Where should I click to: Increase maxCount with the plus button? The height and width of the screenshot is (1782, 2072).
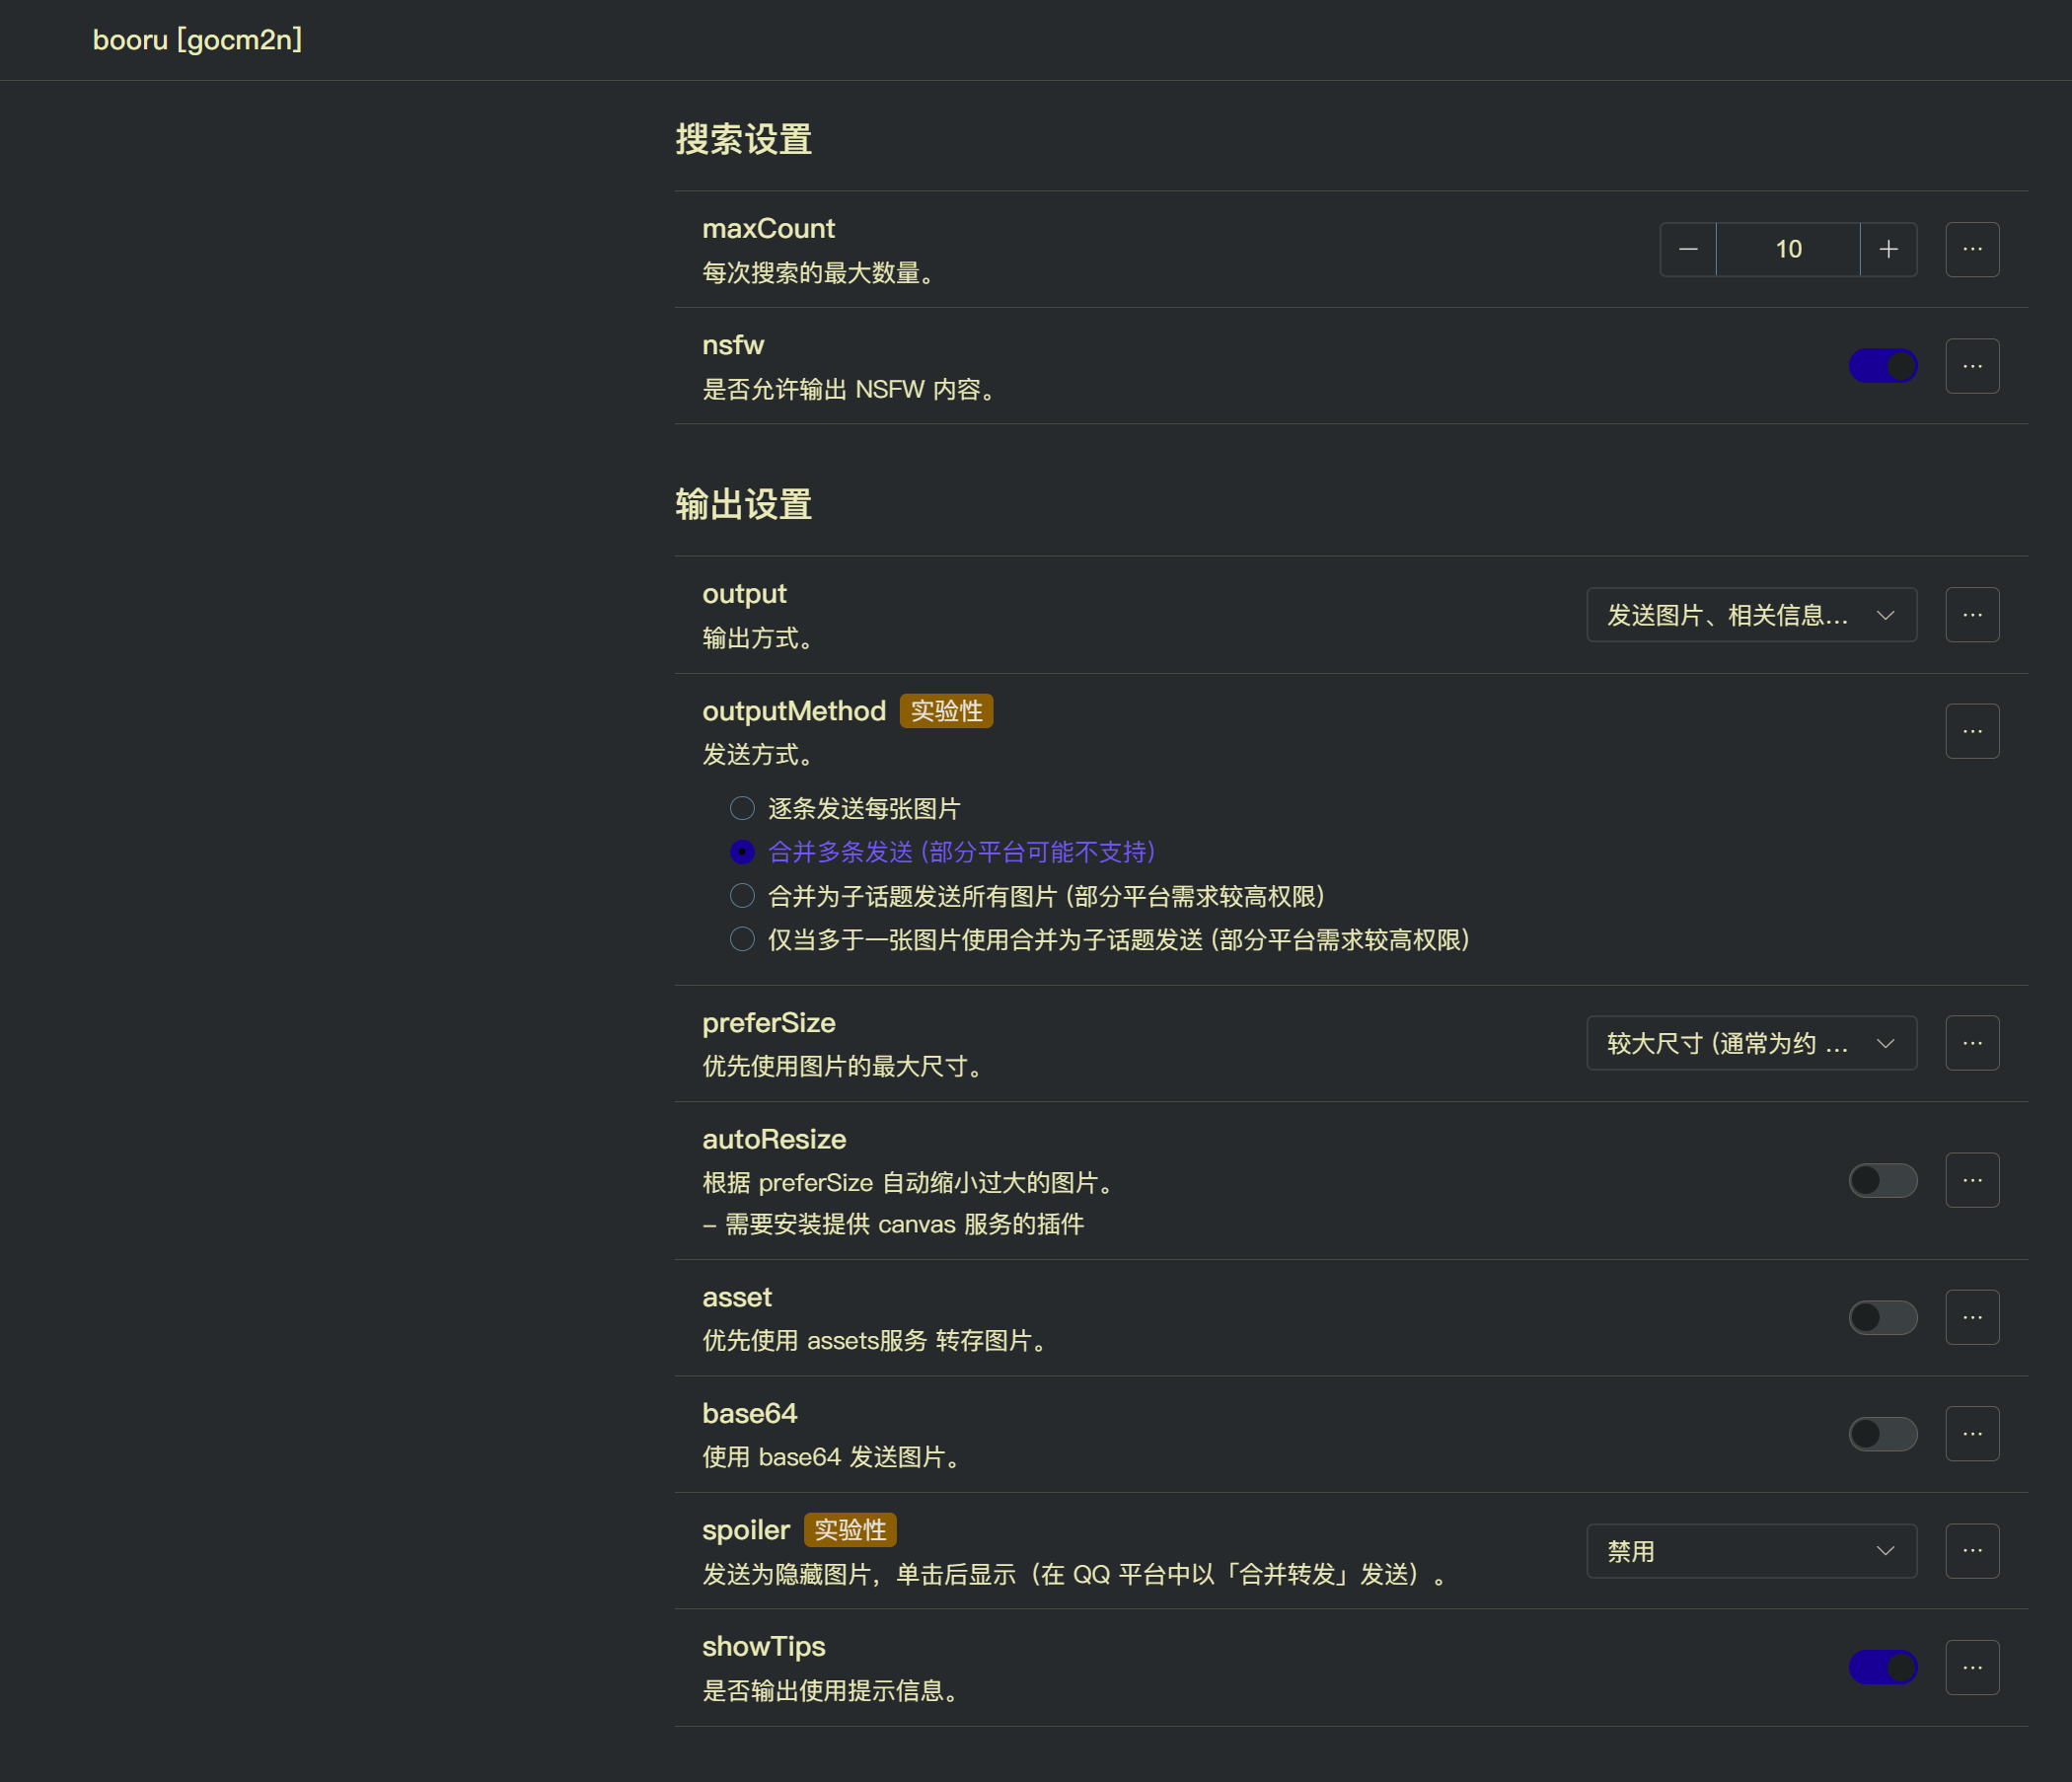click(x=1889, y=249)
